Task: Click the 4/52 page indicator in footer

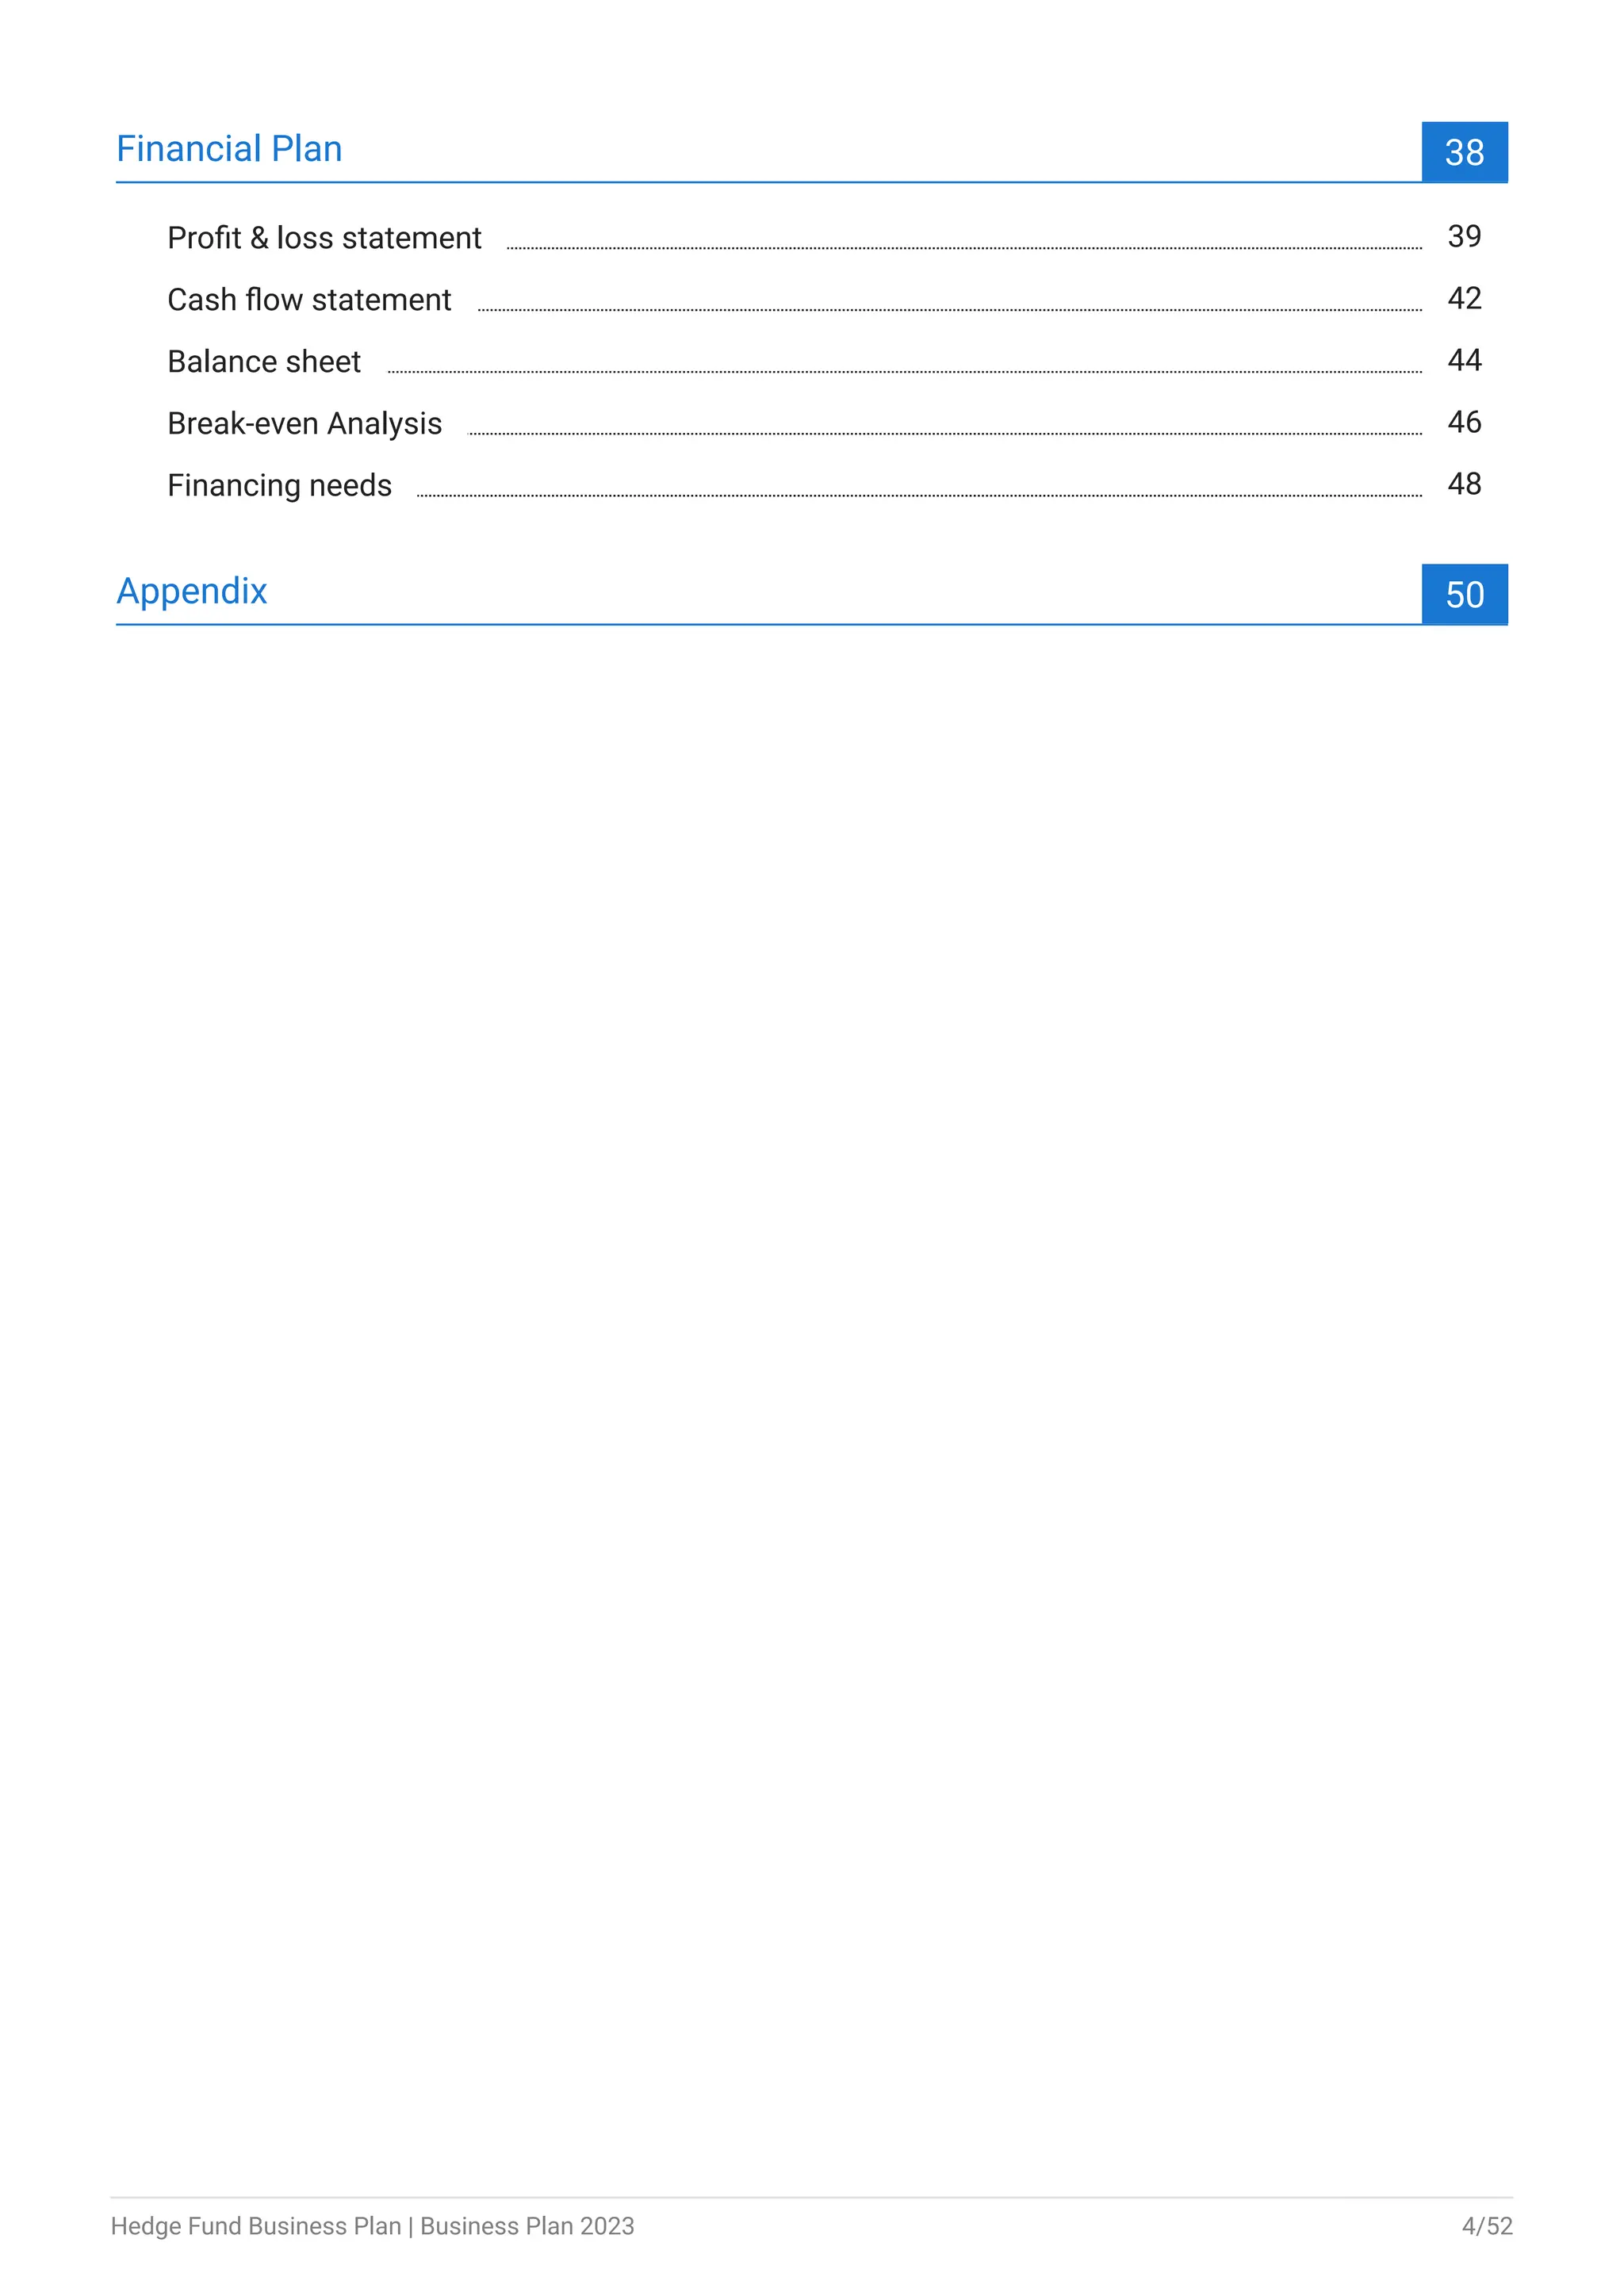Action: [1487, 2226]
